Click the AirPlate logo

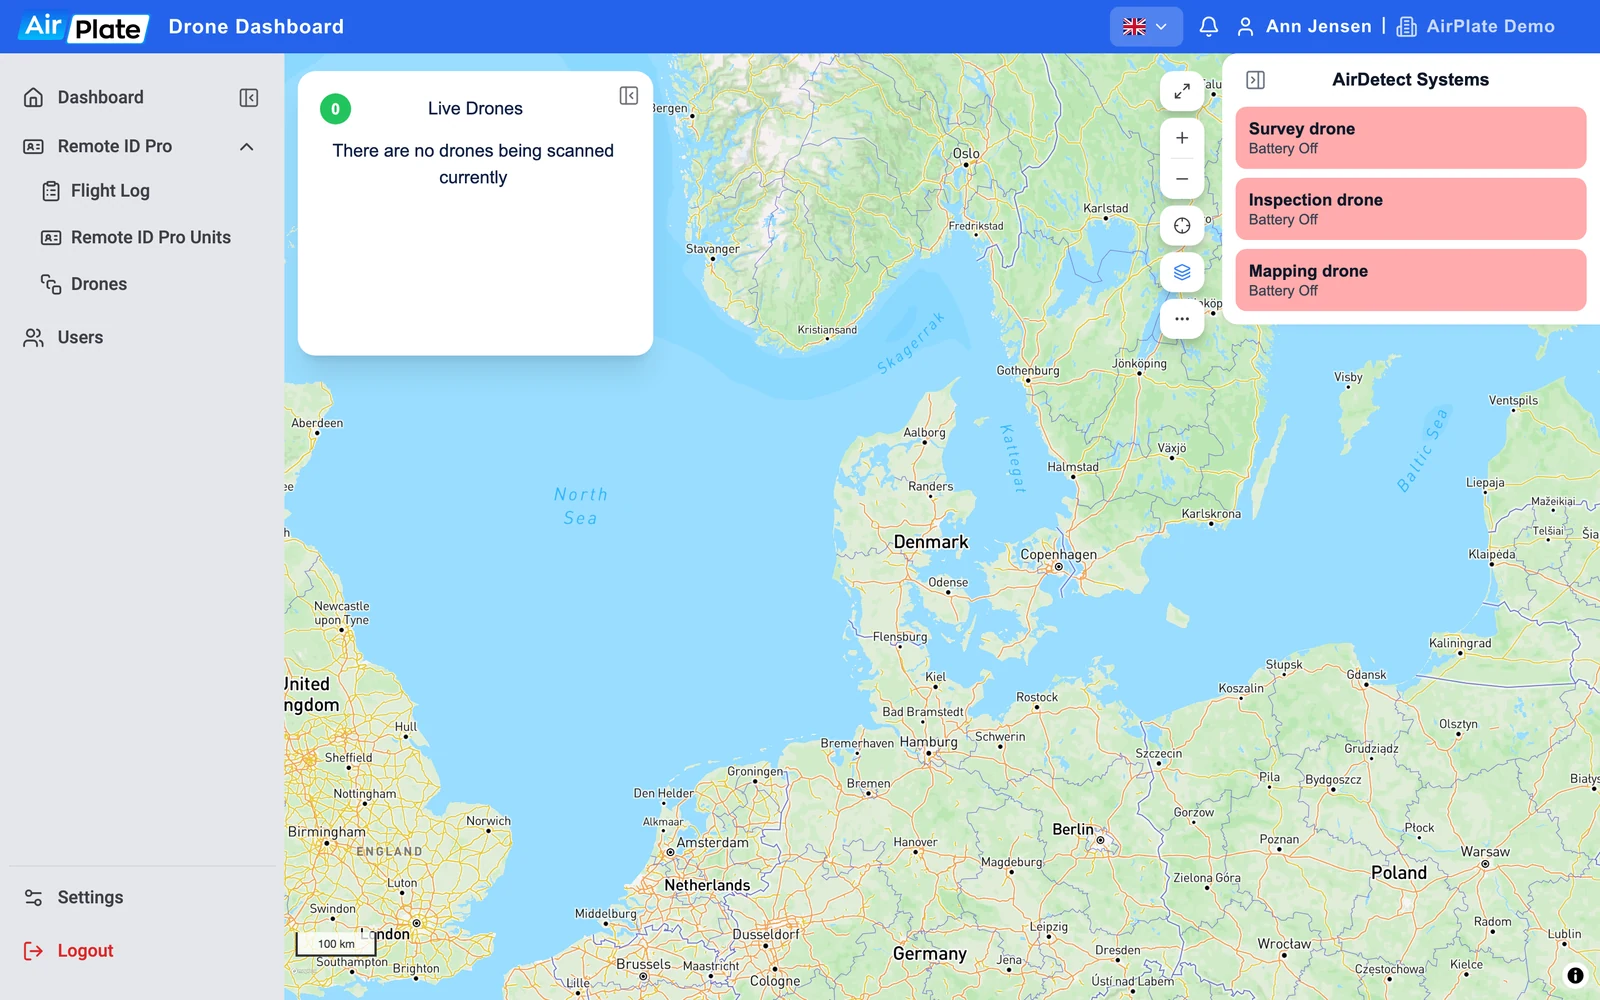click(84, 27)
